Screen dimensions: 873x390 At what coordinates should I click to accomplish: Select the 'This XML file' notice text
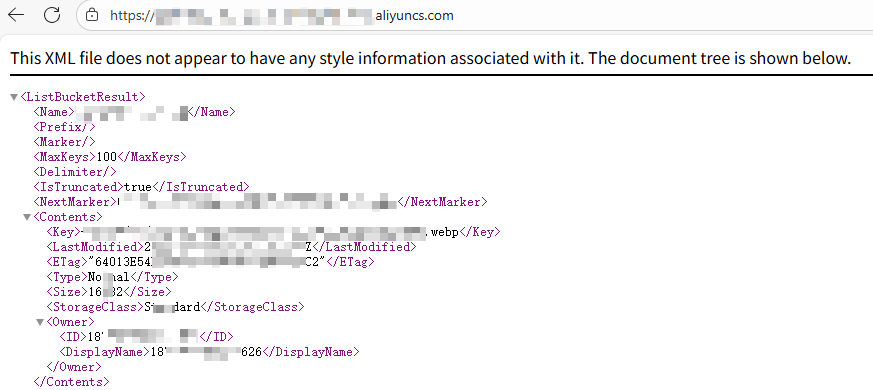[430, 58]
